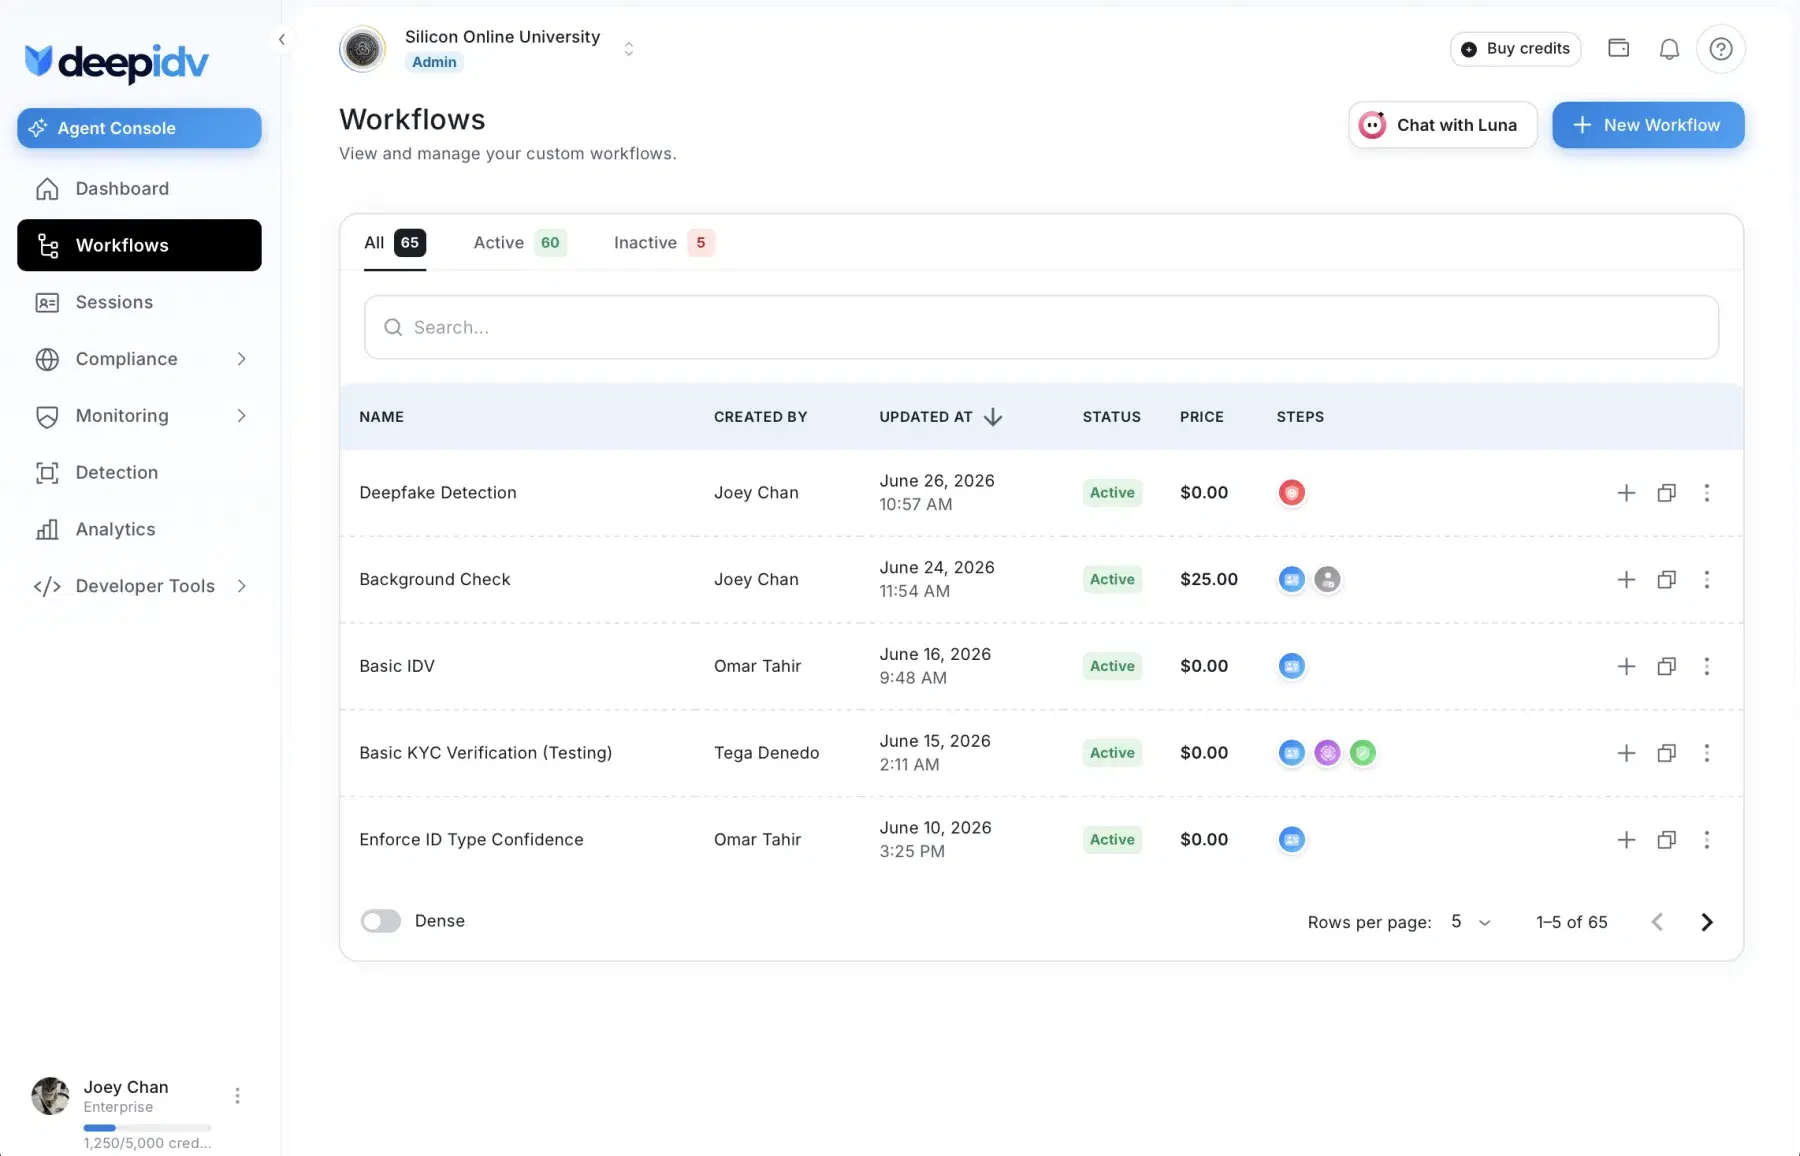The width and height of the screenshot is (1800, 1156).
Task: Duplicate the Background Check workflow
Action: pos(1666,580)
